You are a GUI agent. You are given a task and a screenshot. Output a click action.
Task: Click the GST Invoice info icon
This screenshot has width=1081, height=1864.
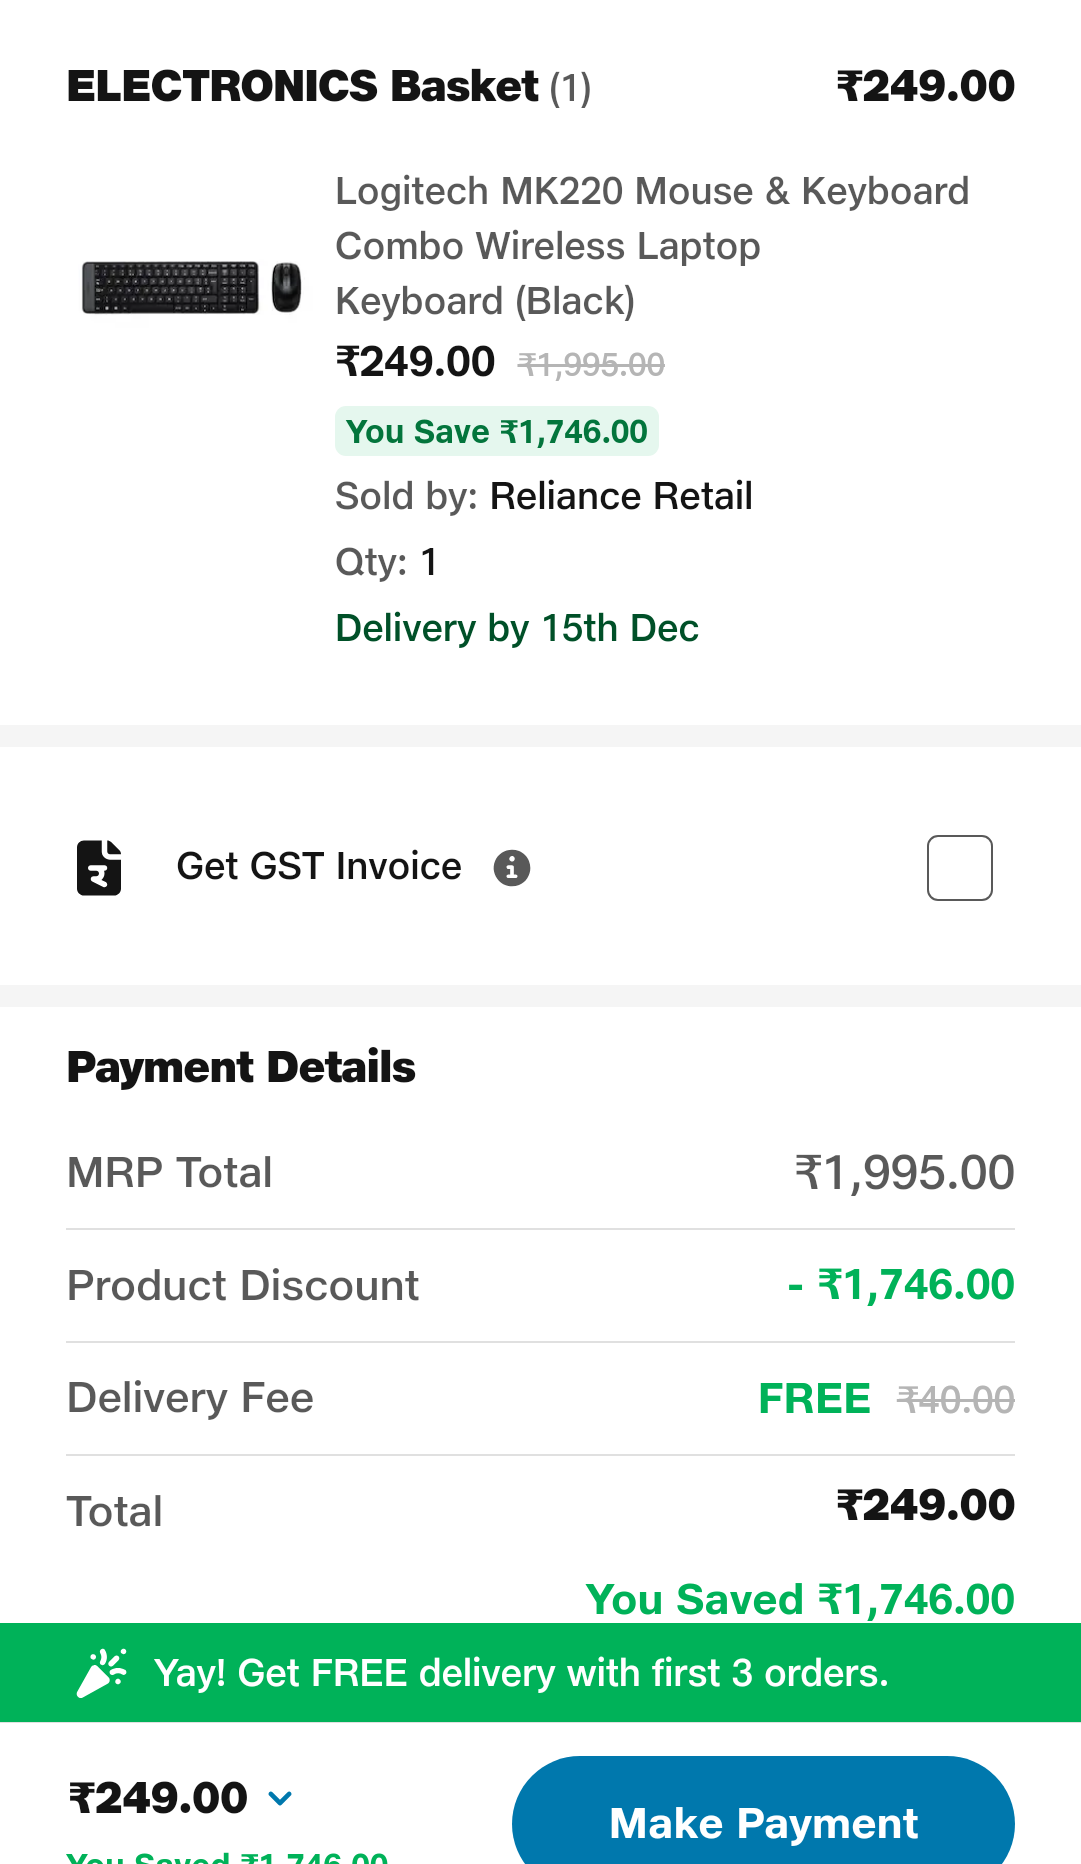pos(512,868)
